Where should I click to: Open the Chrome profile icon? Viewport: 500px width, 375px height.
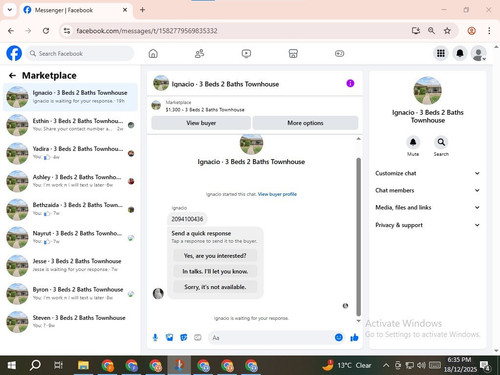pyautogui.click(x=471, y=31)
